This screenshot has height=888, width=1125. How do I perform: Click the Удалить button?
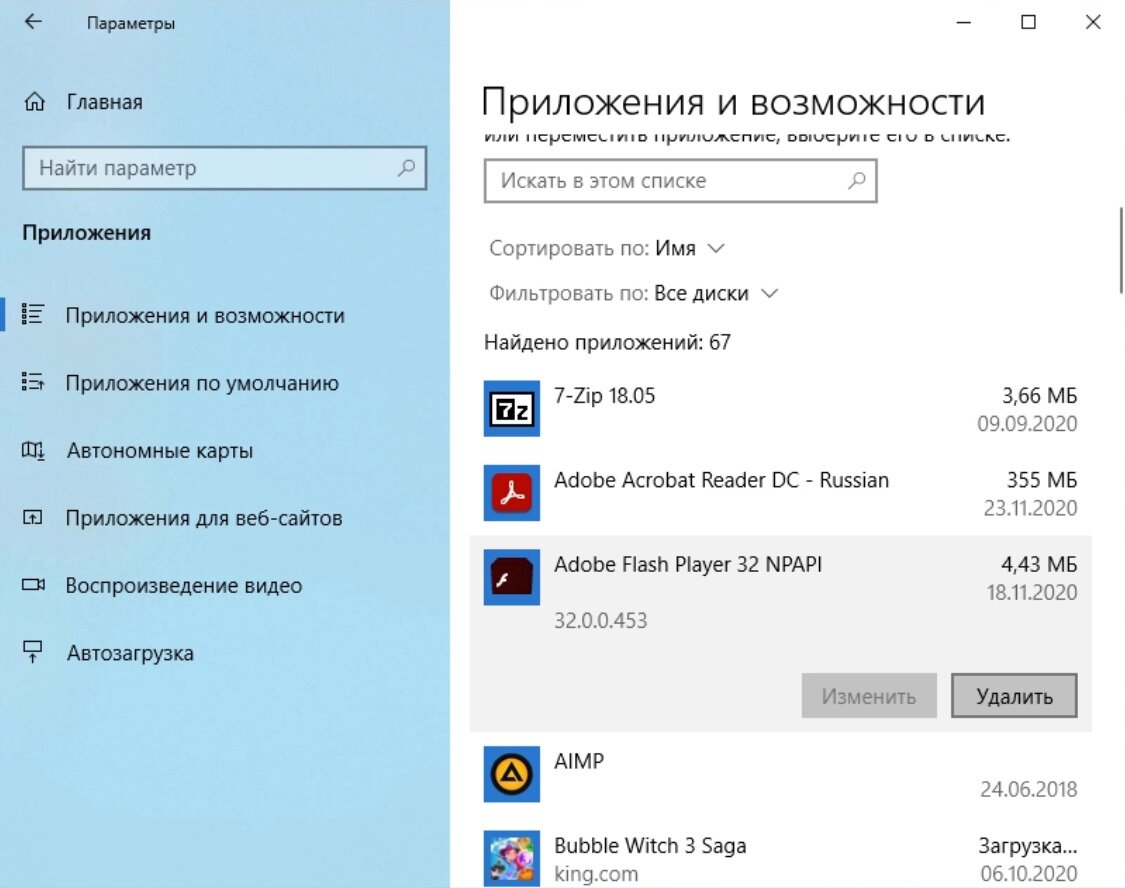(x=1014, y=696)
